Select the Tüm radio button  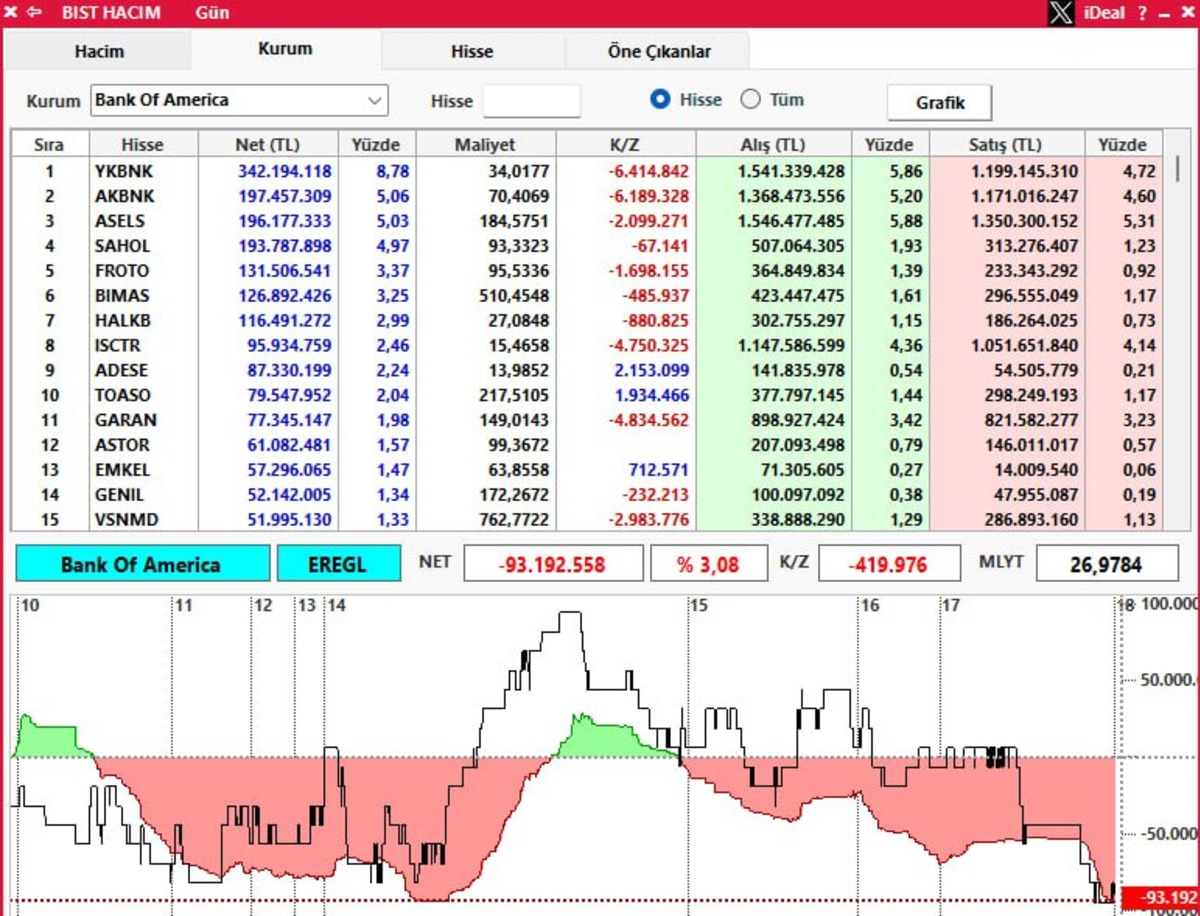point(750,99)
